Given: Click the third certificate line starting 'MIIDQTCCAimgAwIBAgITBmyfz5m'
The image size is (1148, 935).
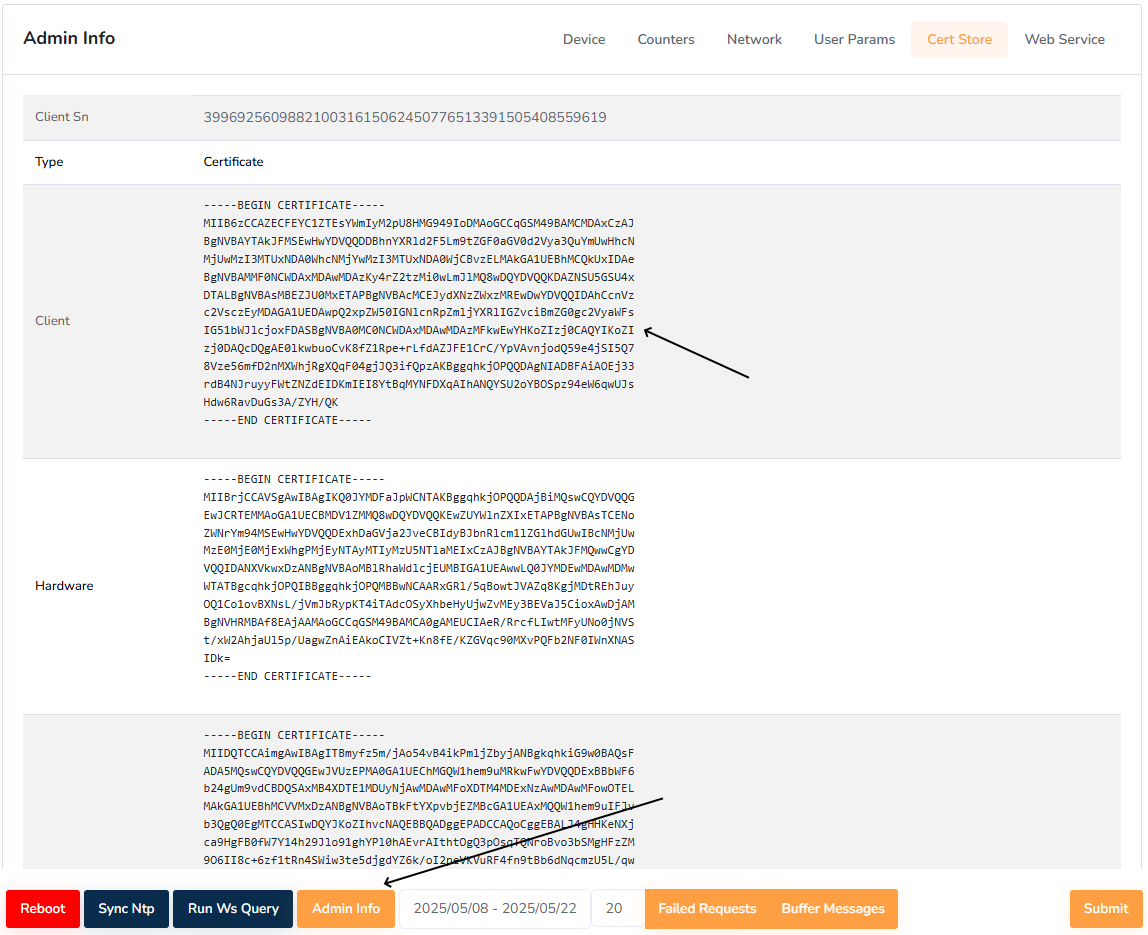Looking at the screenshot, I should pos(419,753).
